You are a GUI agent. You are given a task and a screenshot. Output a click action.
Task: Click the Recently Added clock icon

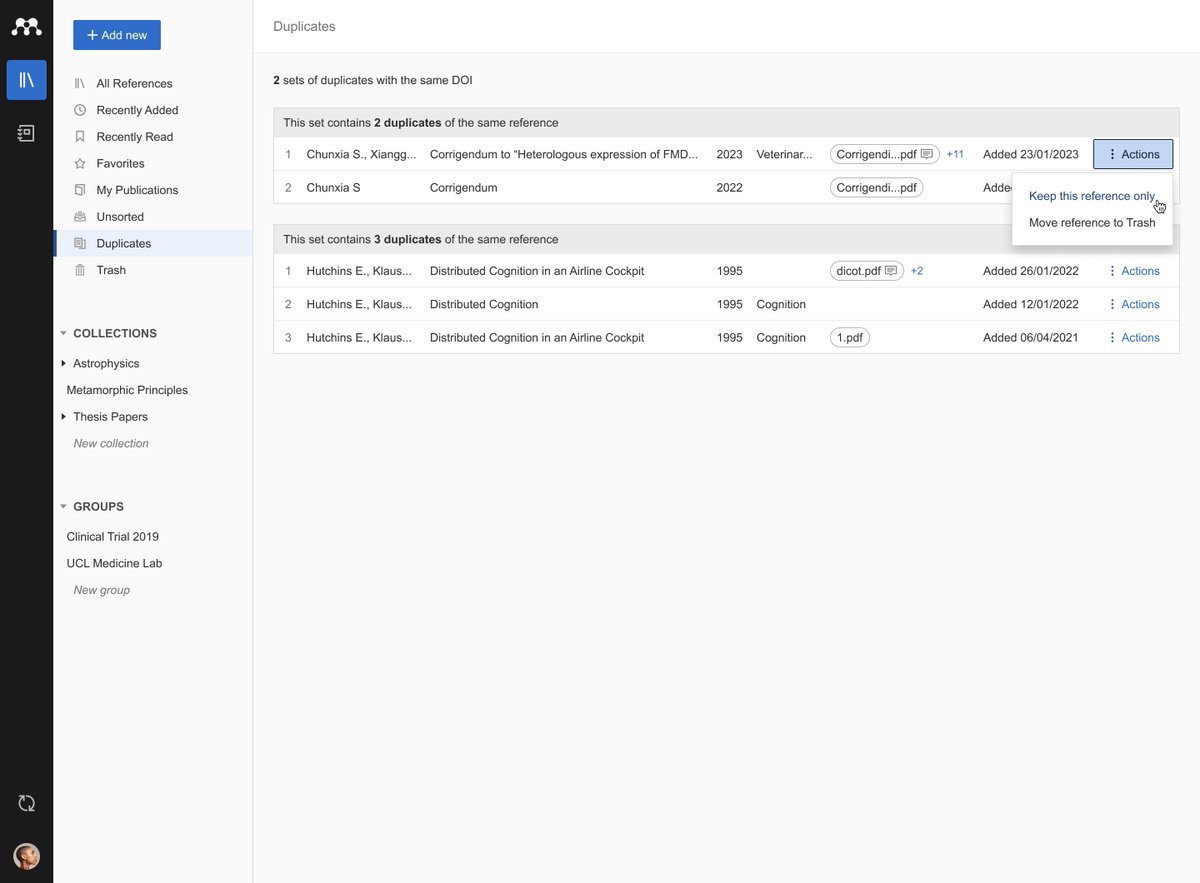pos(80,110)
